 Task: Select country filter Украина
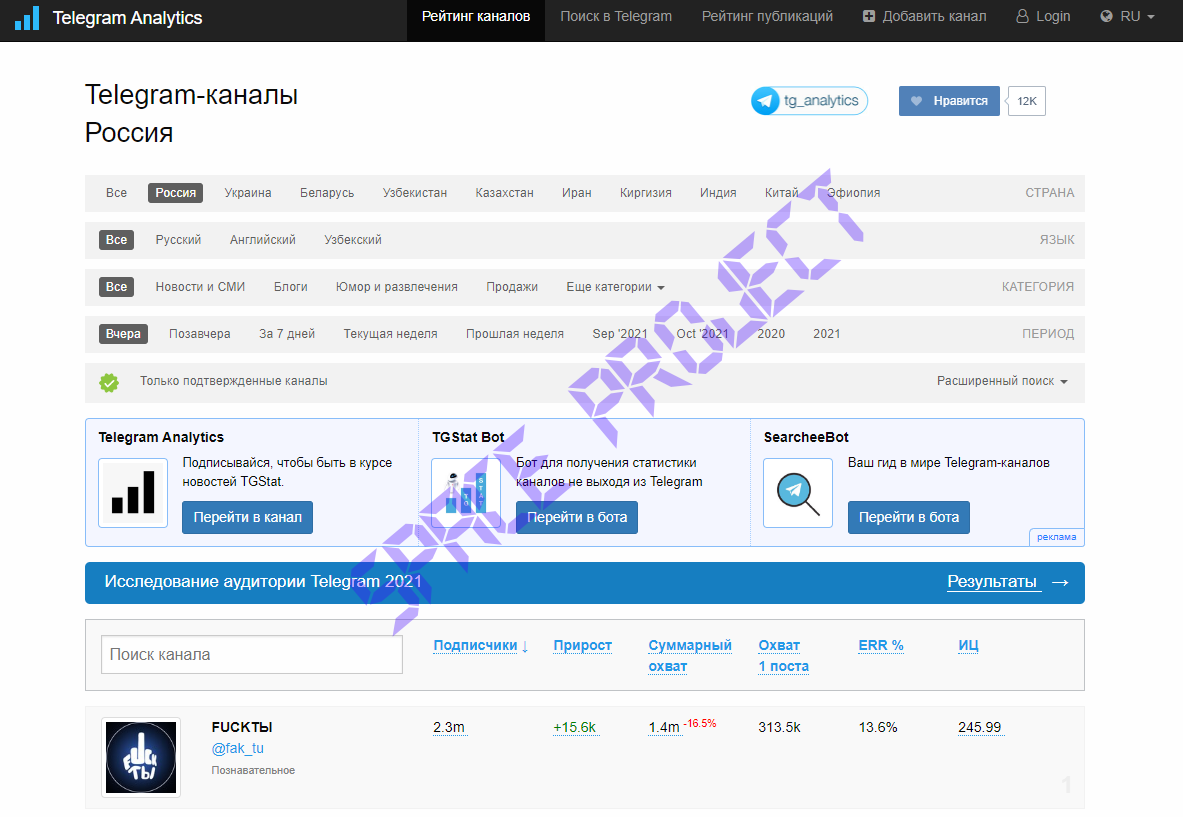tap(247, 193)
